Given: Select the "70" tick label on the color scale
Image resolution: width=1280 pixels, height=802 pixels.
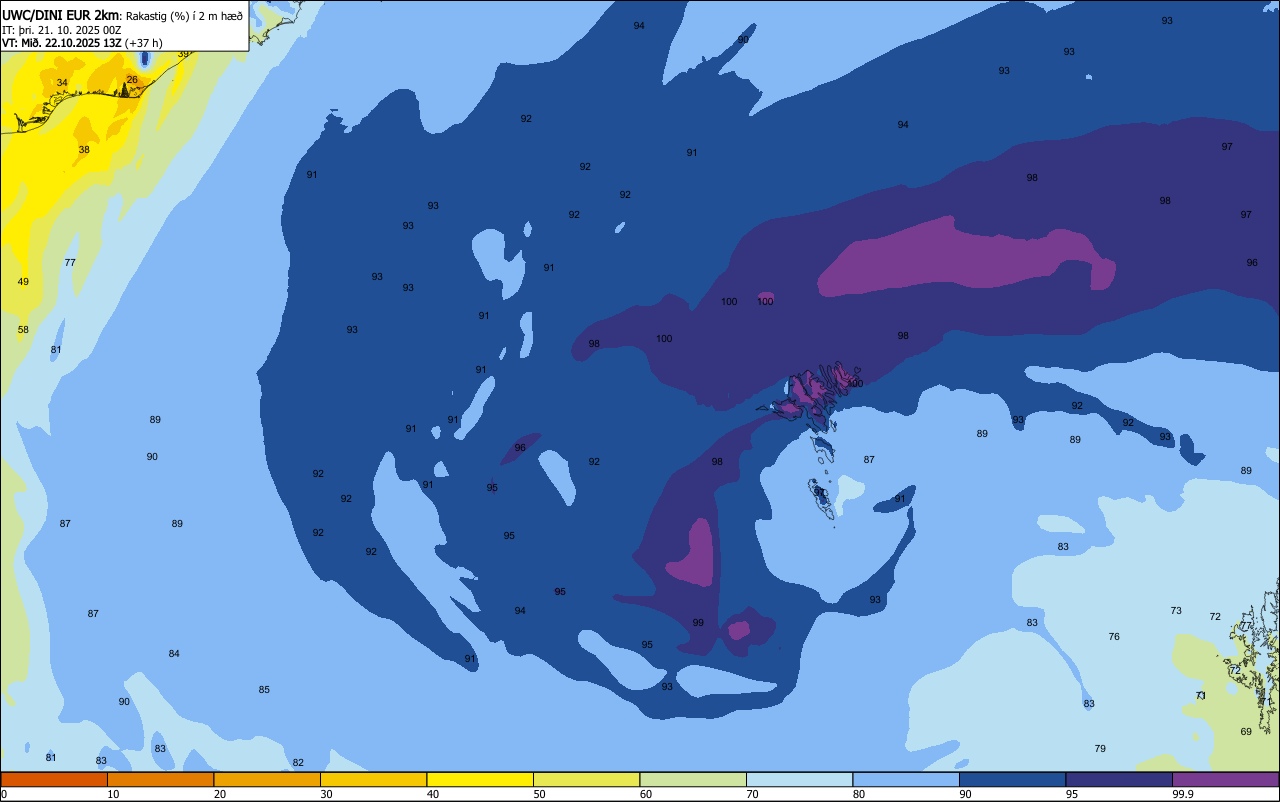Looking at the screenshot, I should [752, 794].
